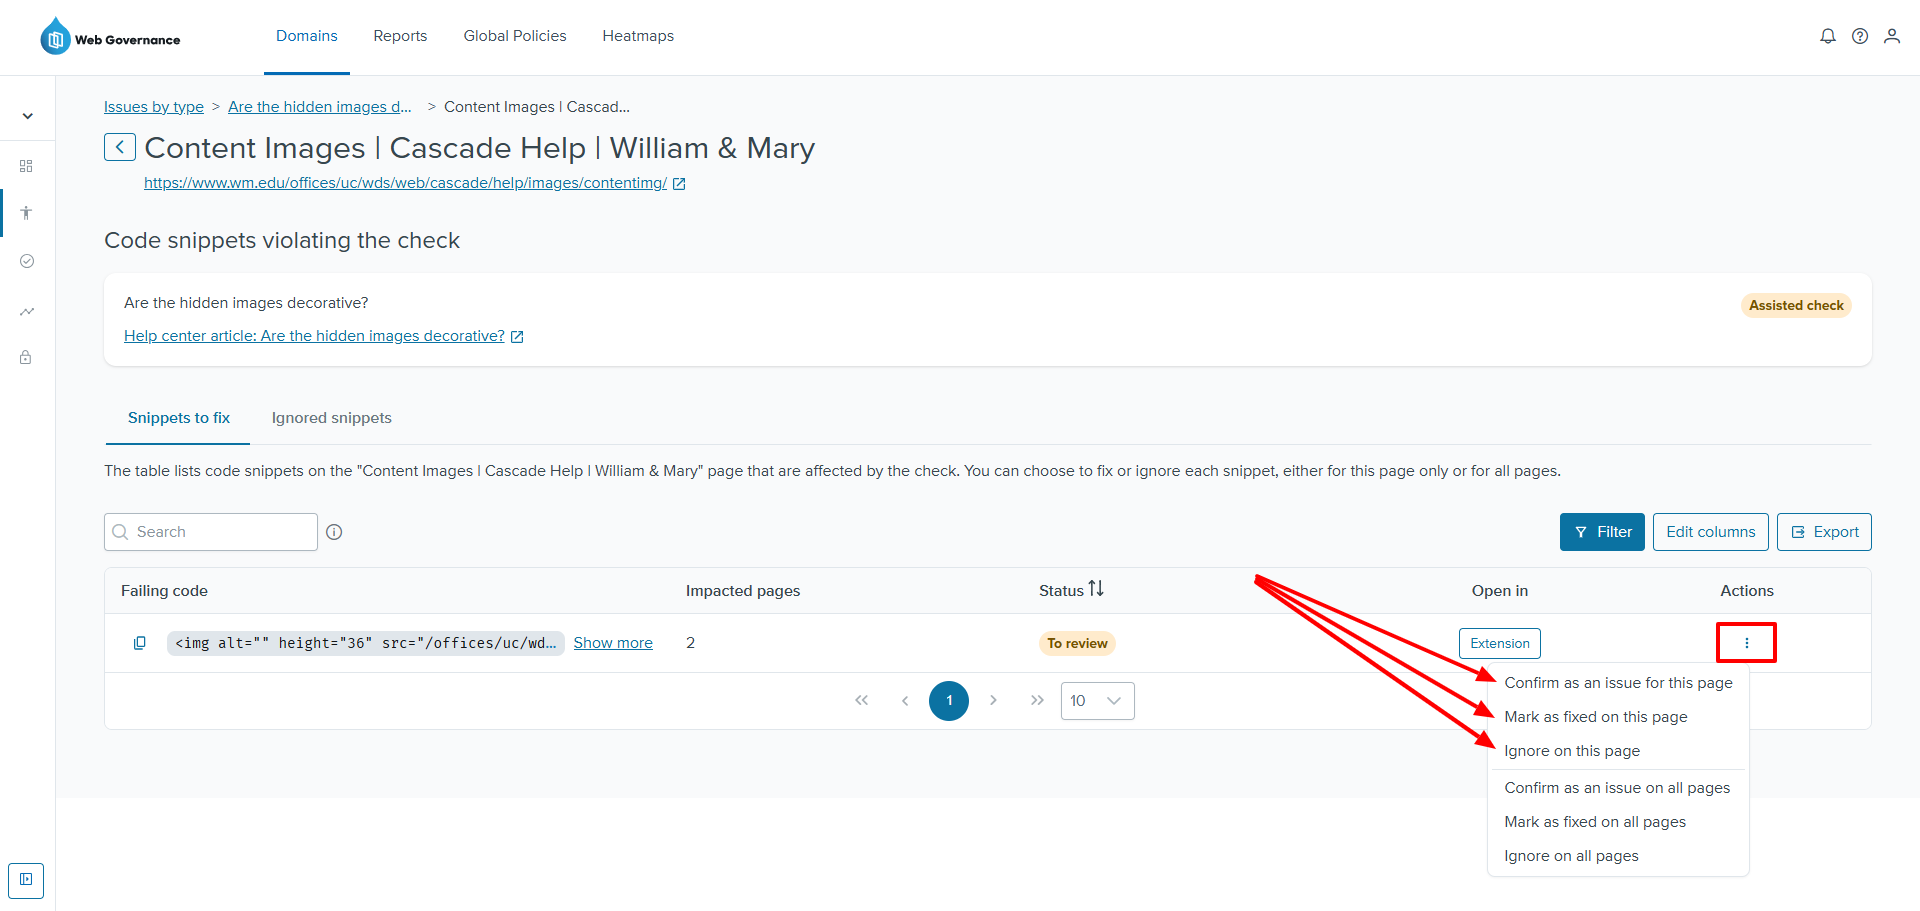Select the accessibility figure icon in sidebar
This screenshot has width=1920, height=911.
tap(27, 213)
